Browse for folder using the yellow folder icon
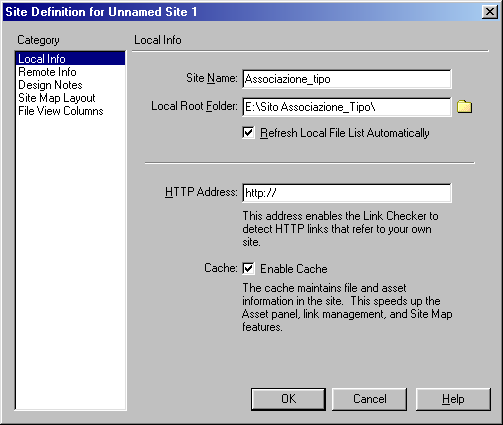Viewport: 503px width, 425px height. tap(464, 107)
